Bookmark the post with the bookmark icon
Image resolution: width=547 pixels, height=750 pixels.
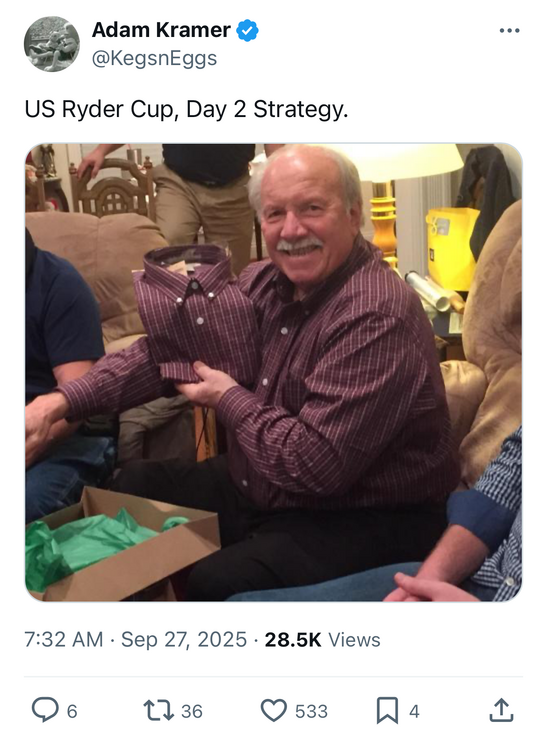387,710
